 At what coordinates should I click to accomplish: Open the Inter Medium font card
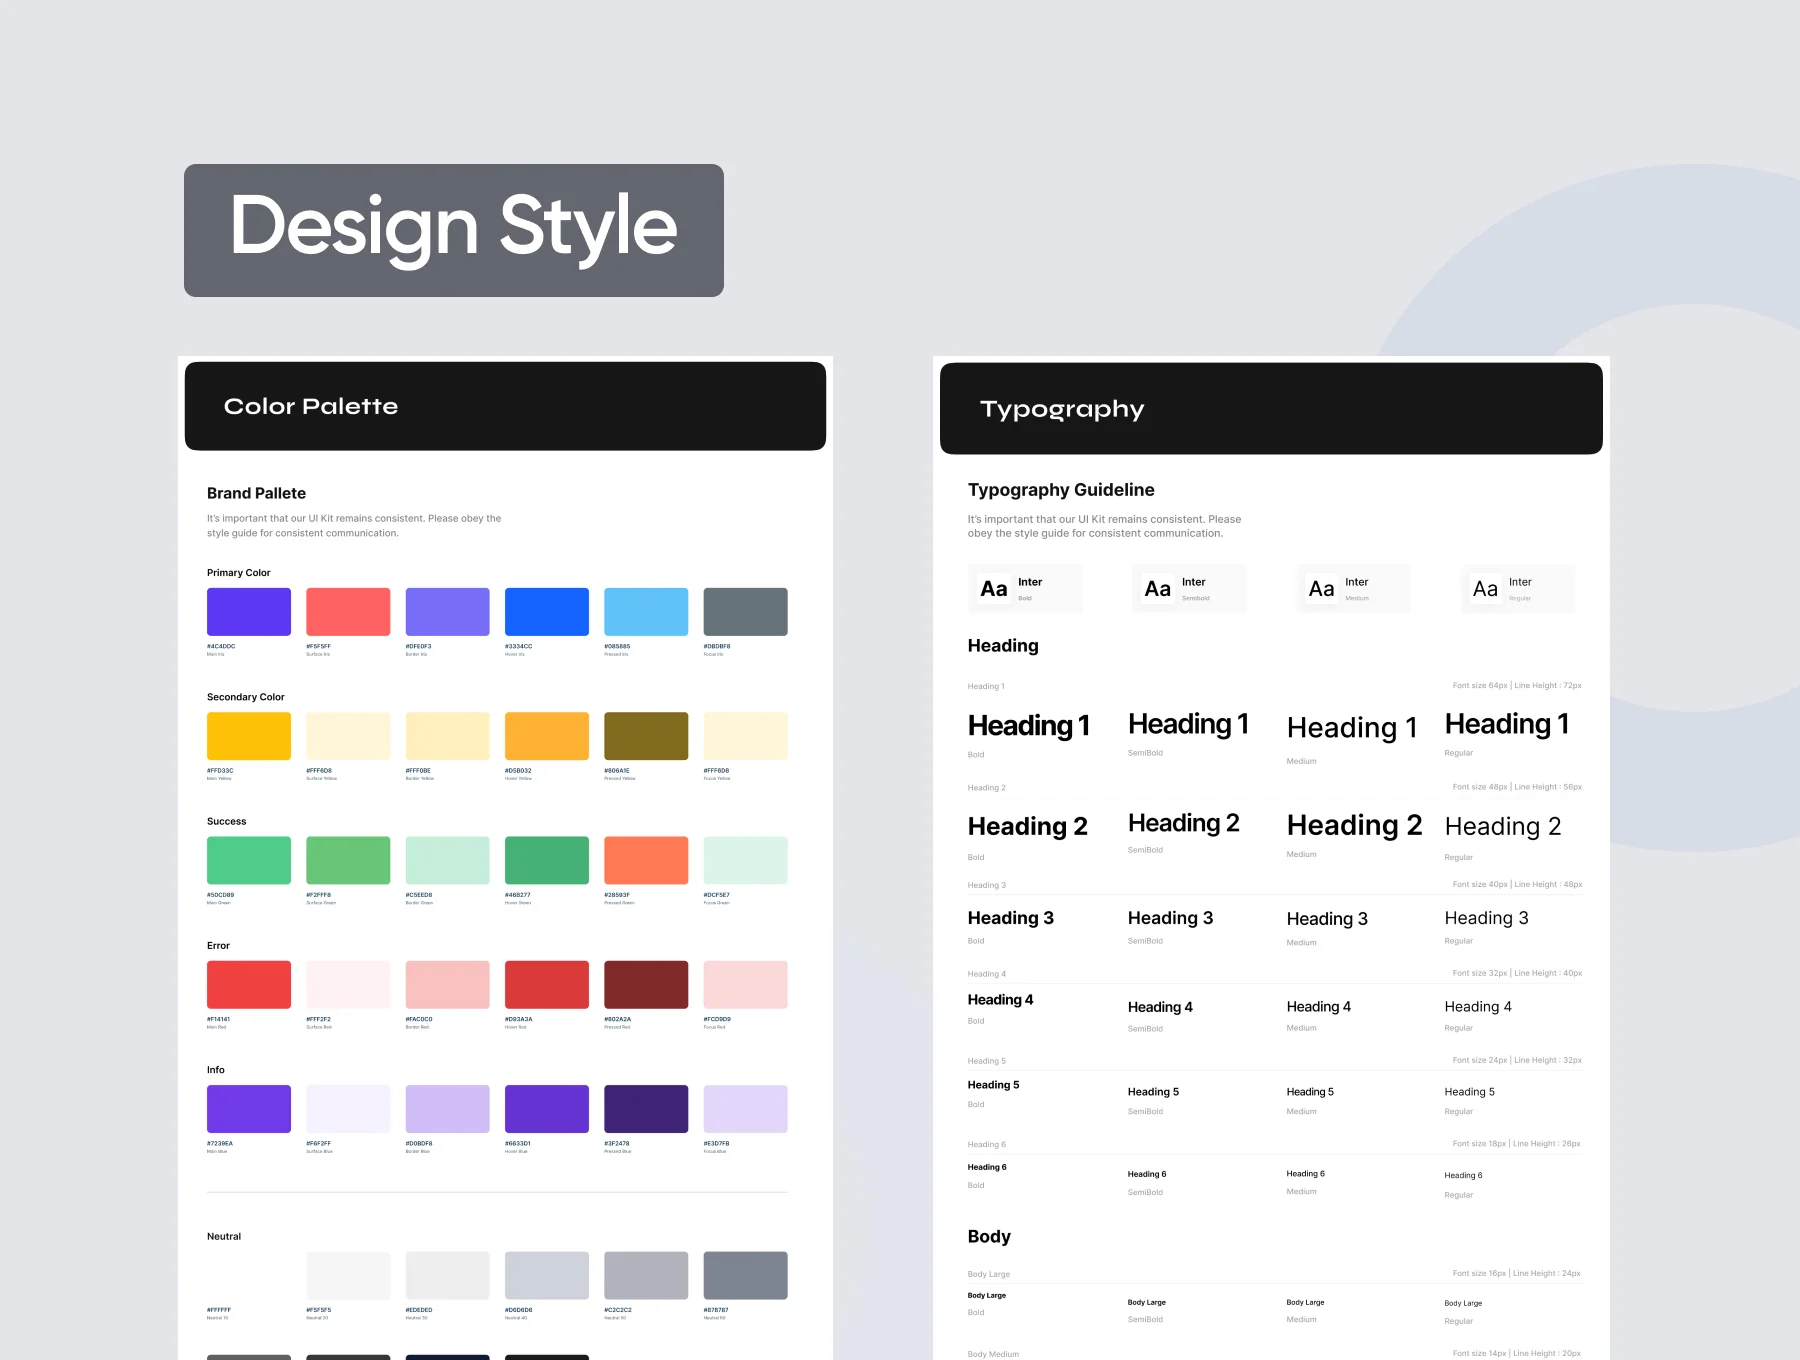point(1353,589)
